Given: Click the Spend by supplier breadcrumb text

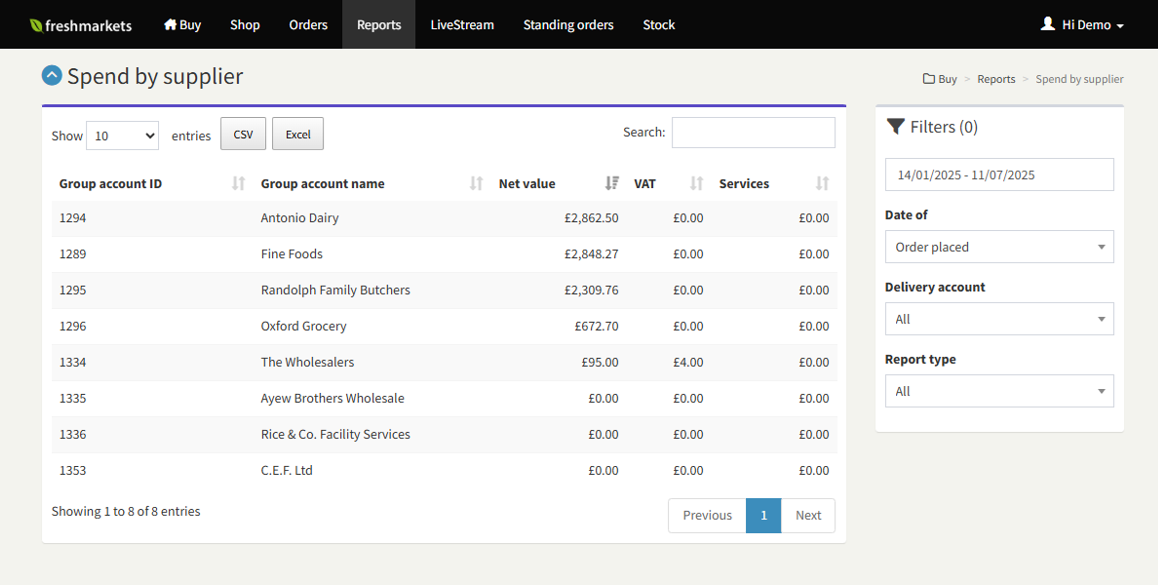Looking at the screenshot, I should tap(1080, 79).
